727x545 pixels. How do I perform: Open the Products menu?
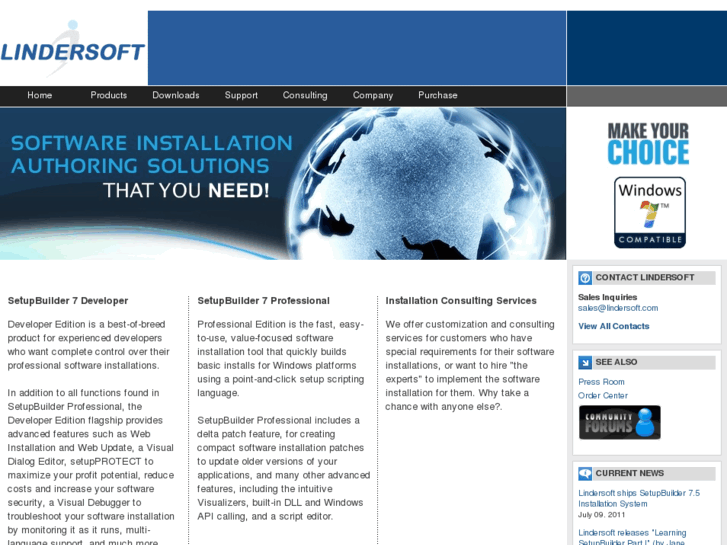108,95
